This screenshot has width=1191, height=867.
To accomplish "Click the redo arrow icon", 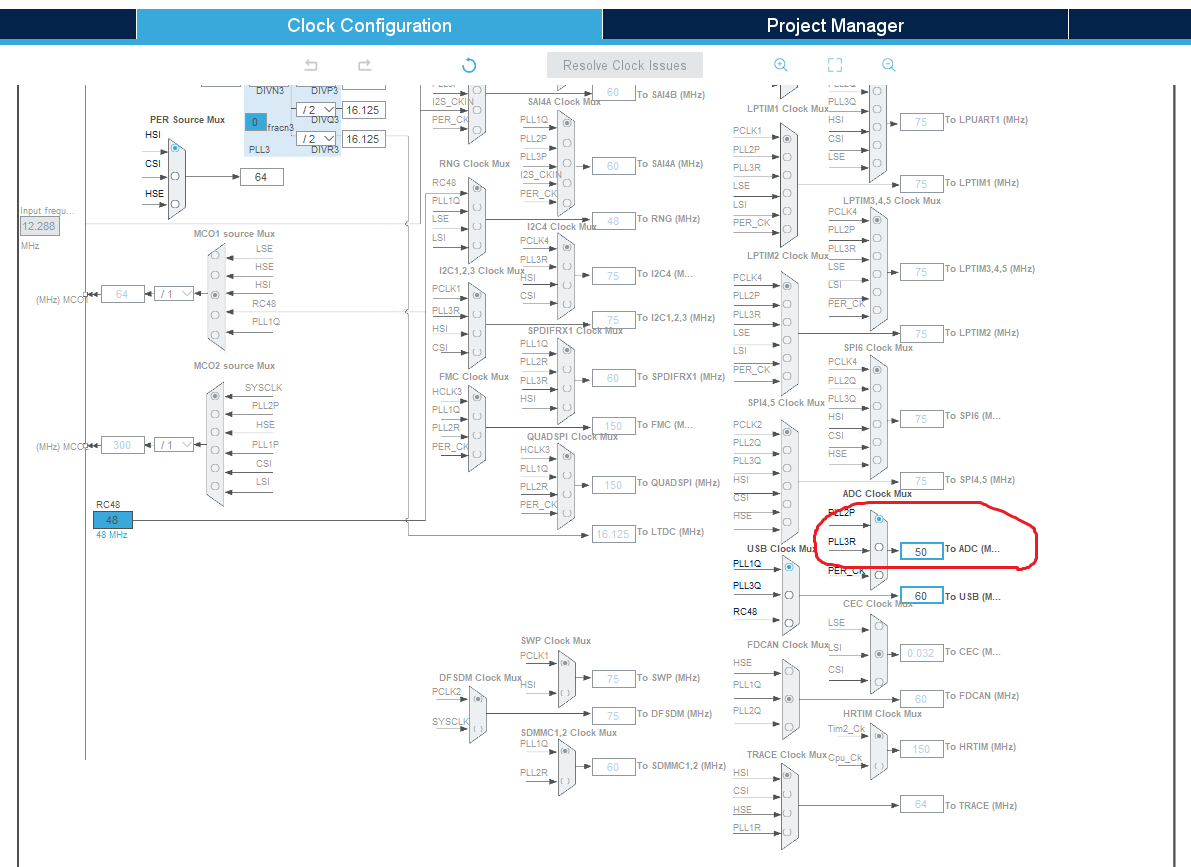I will click(x=364, y=65).
